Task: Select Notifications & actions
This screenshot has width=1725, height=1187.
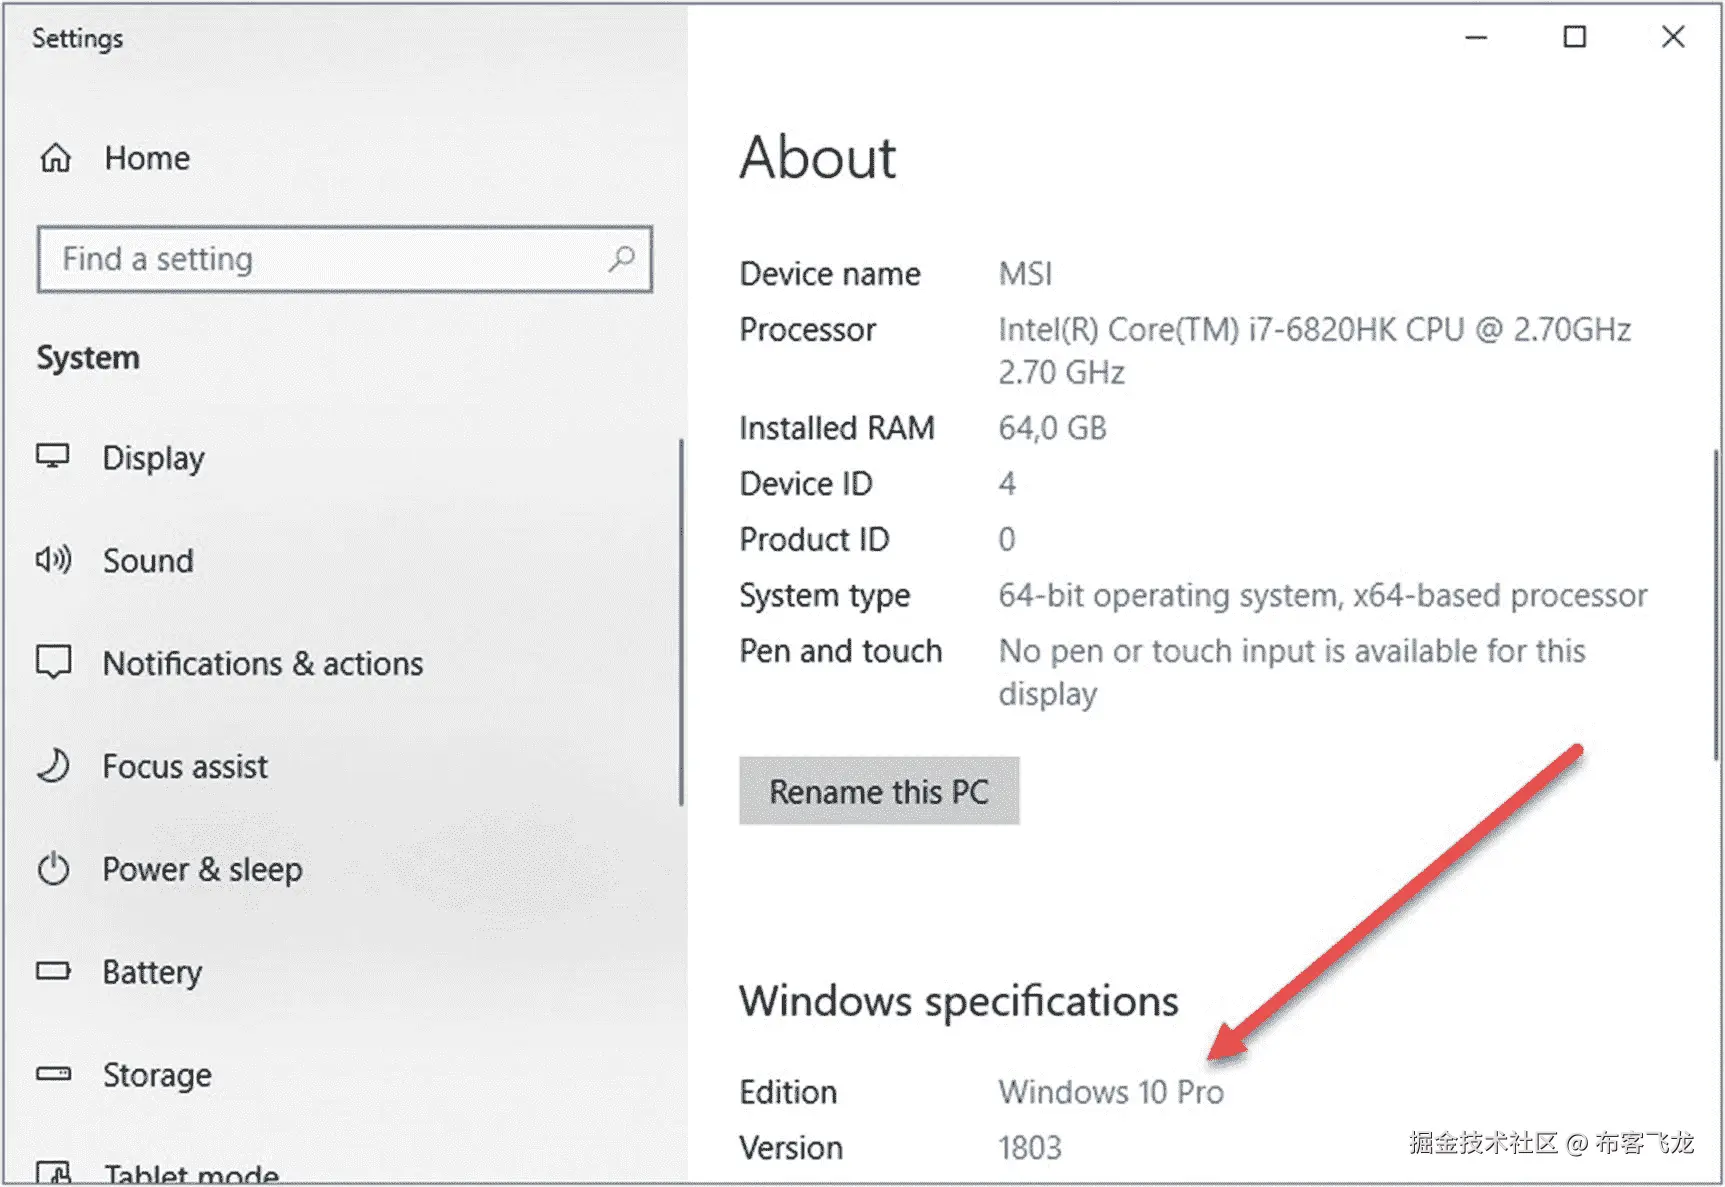Action: [x=263, y=664]
